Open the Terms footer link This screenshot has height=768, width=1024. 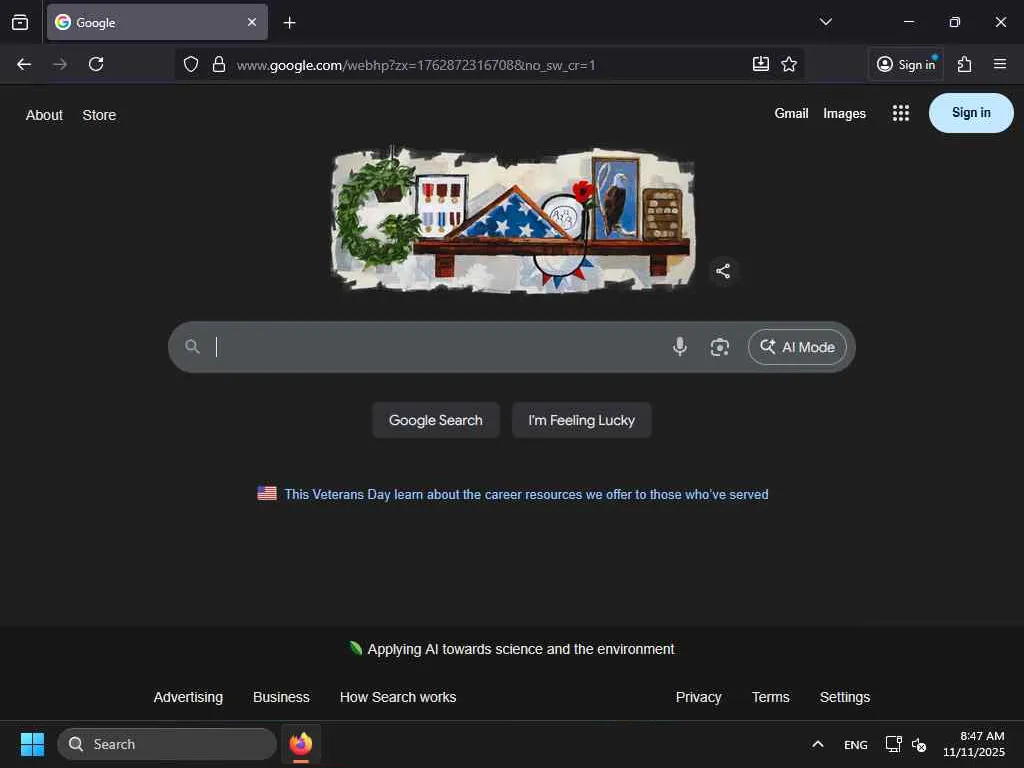coord(771,697)
